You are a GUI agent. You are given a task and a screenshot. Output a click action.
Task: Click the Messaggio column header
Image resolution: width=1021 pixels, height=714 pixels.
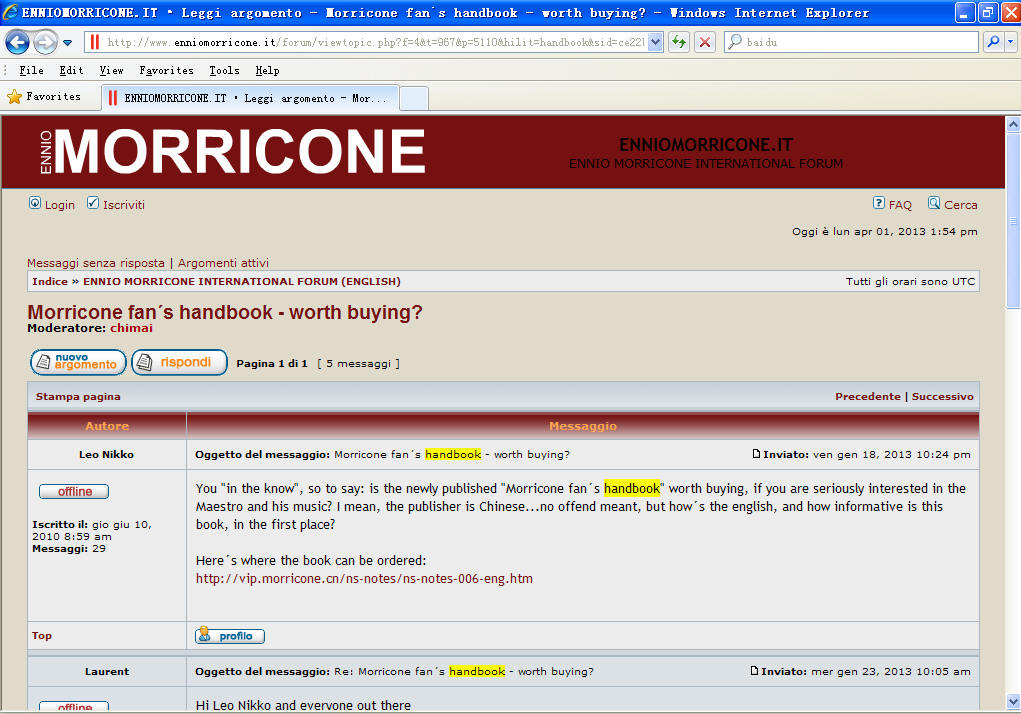(583, 426)
